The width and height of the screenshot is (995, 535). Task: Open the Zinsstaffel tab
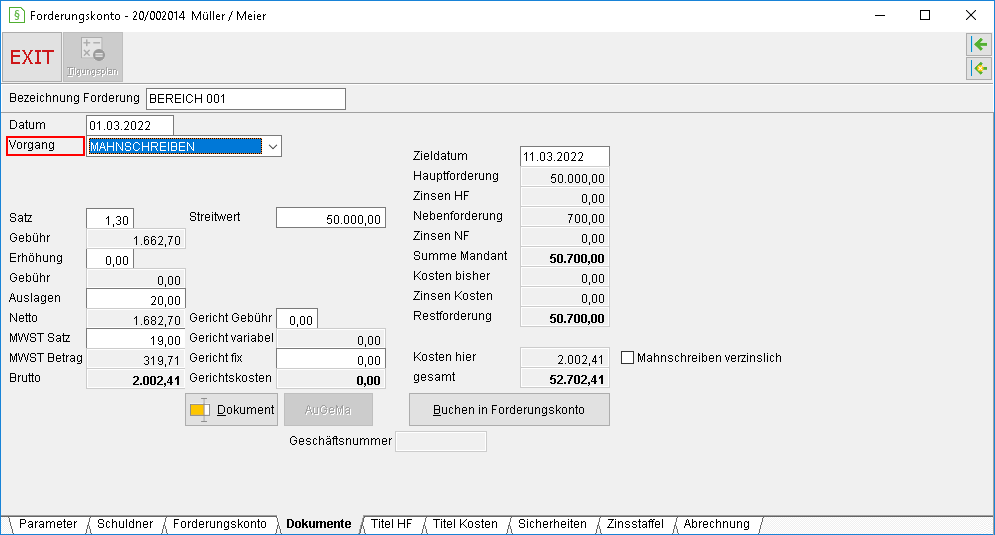click(x=635, y=524)
